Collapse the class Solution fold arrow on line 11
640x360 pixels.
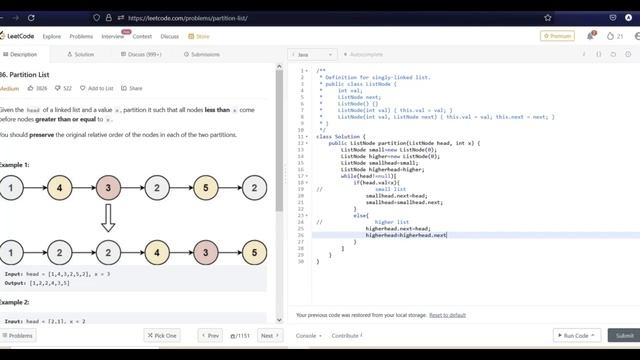[x=307, y=137]
